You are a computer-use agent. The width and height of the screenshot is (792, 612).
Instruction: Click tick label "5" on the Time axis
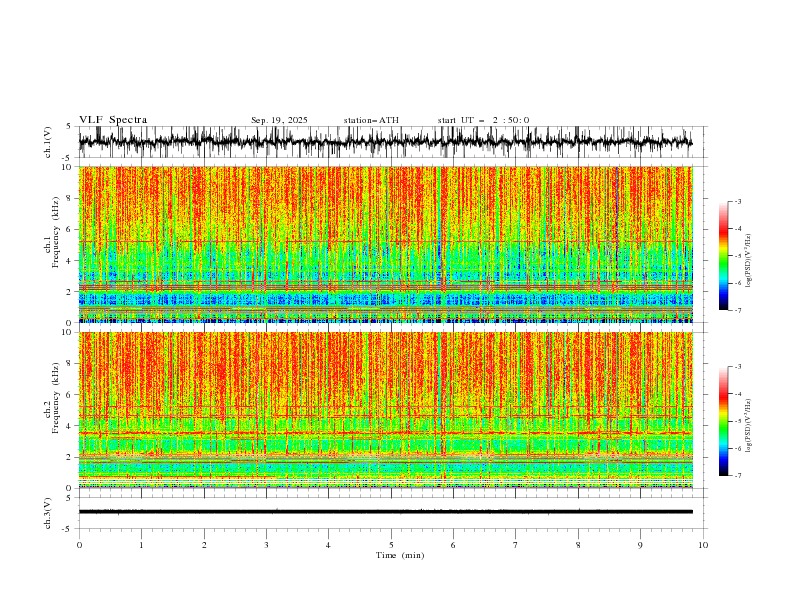[x=391, y=545]
